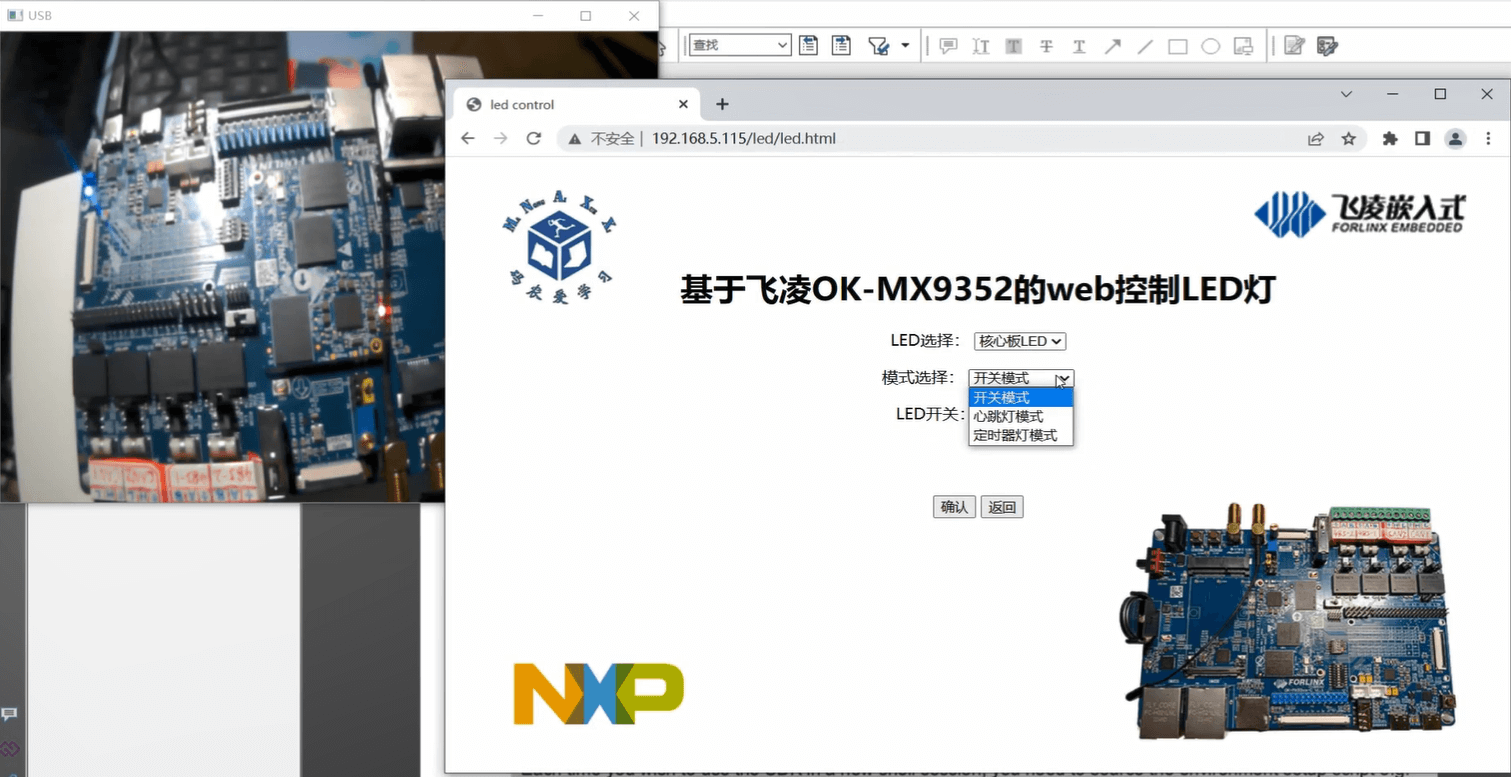Open the browser extensions puzzle icon
The width and height of the screenshot is (1511, 777).
[1390, 139]
